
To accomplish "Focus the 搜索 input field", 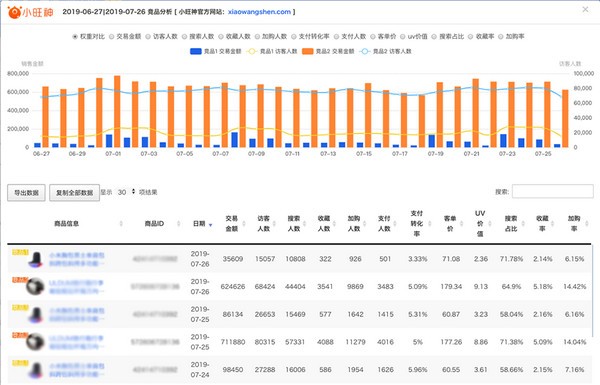I will click(553, 191).
